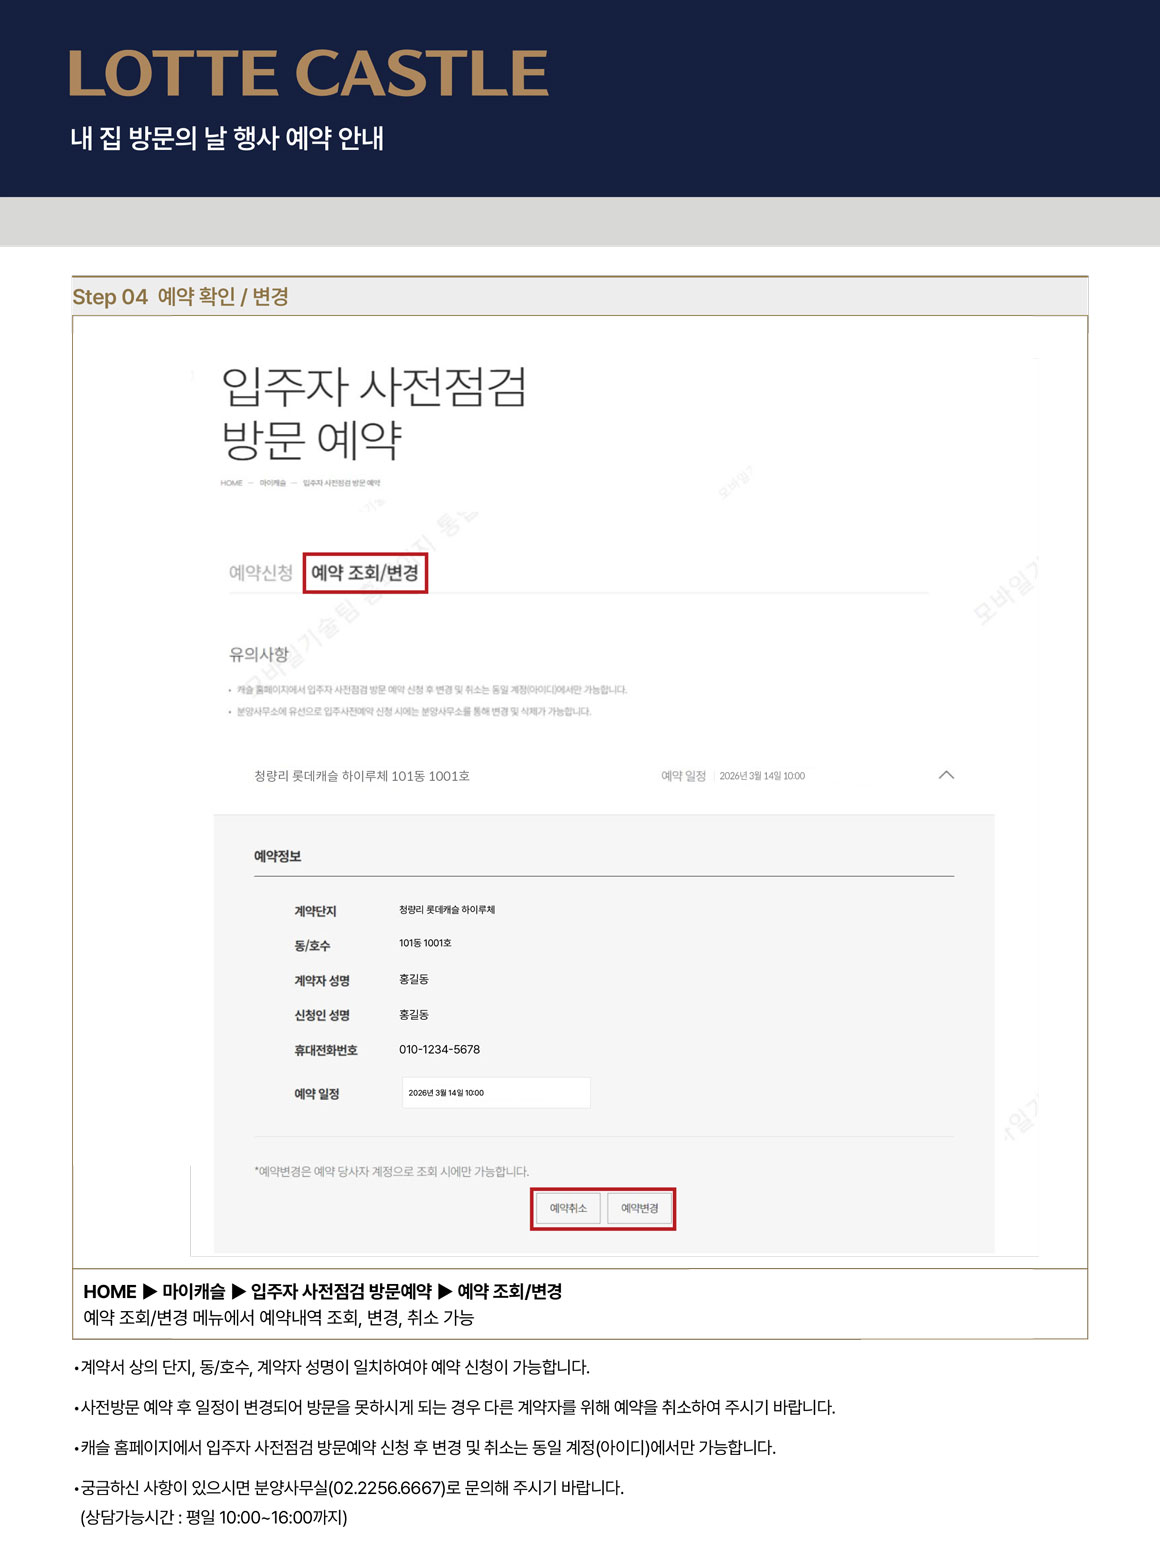Open the HOME breadcrumb link
The height and width of the screenshot is (1541, 1160).
pos(231,483)
